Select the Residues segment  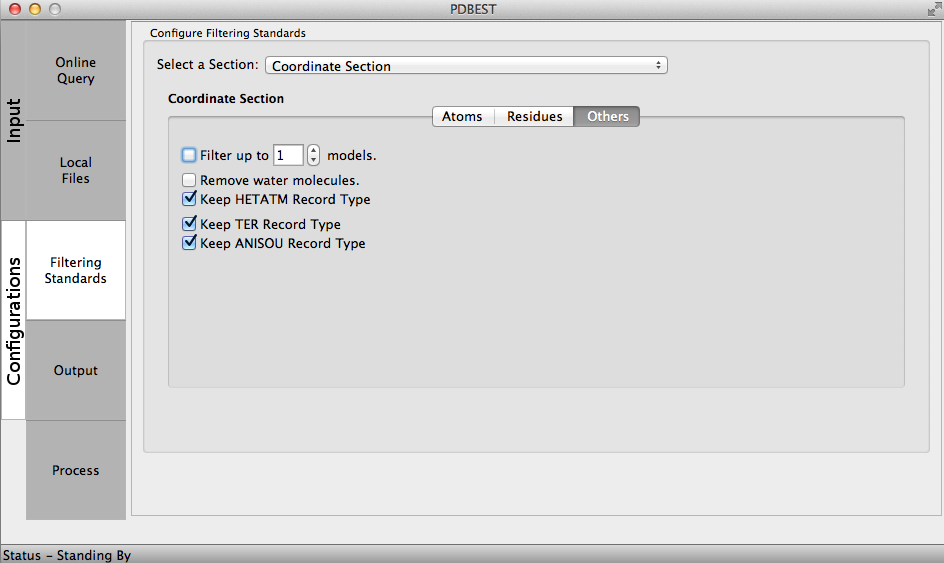(x=534, y=117)
